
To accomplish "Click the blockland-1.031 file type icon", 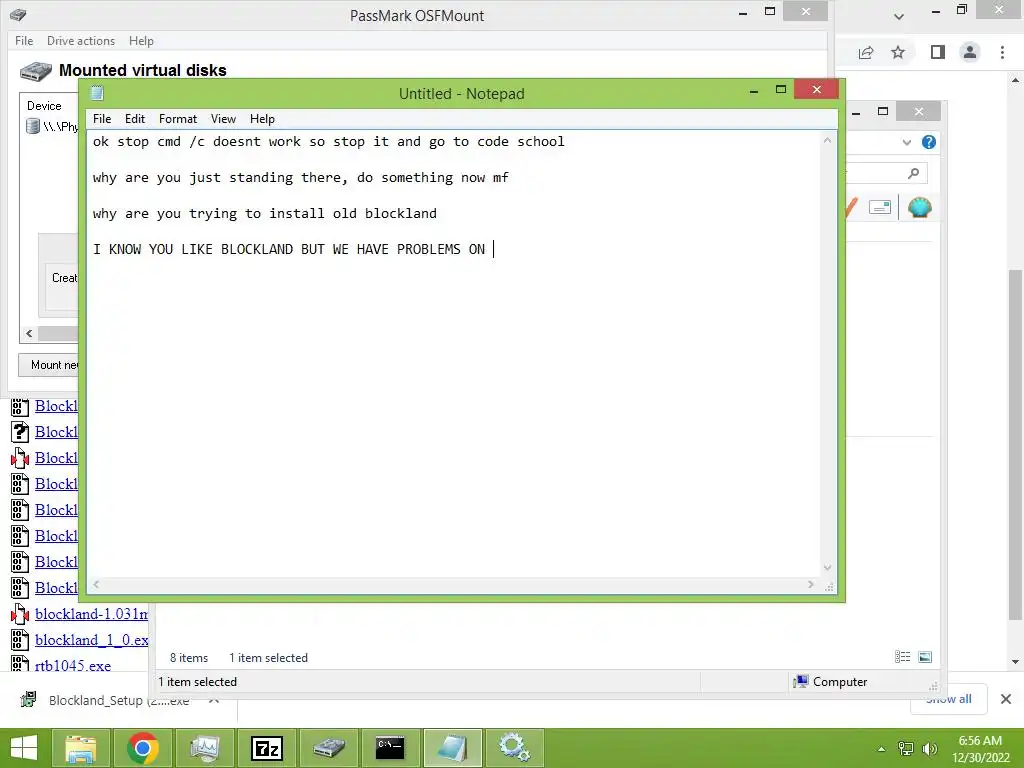I will click(x=20, y=614).
